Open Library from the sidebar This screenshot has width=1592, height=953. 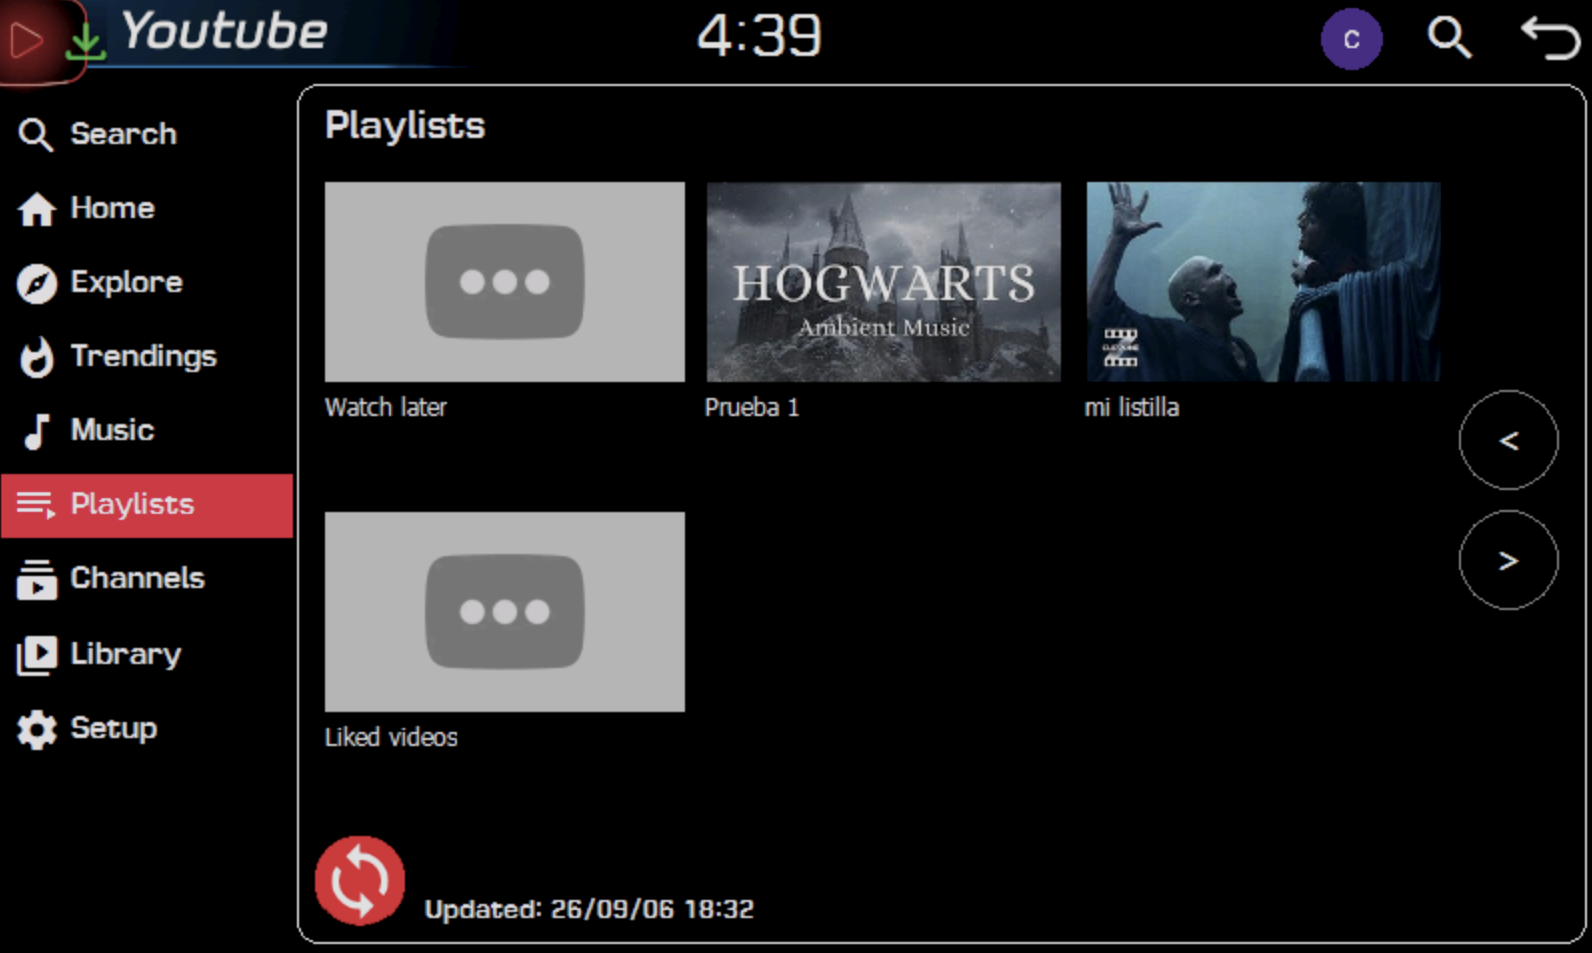[x=126, y=654]
